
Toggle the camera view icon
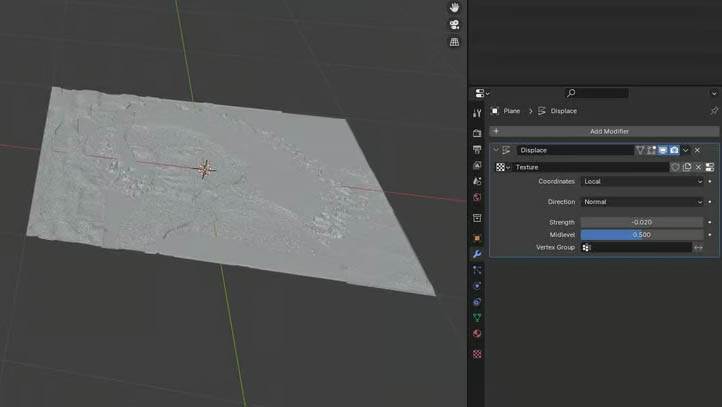(454, 25)
